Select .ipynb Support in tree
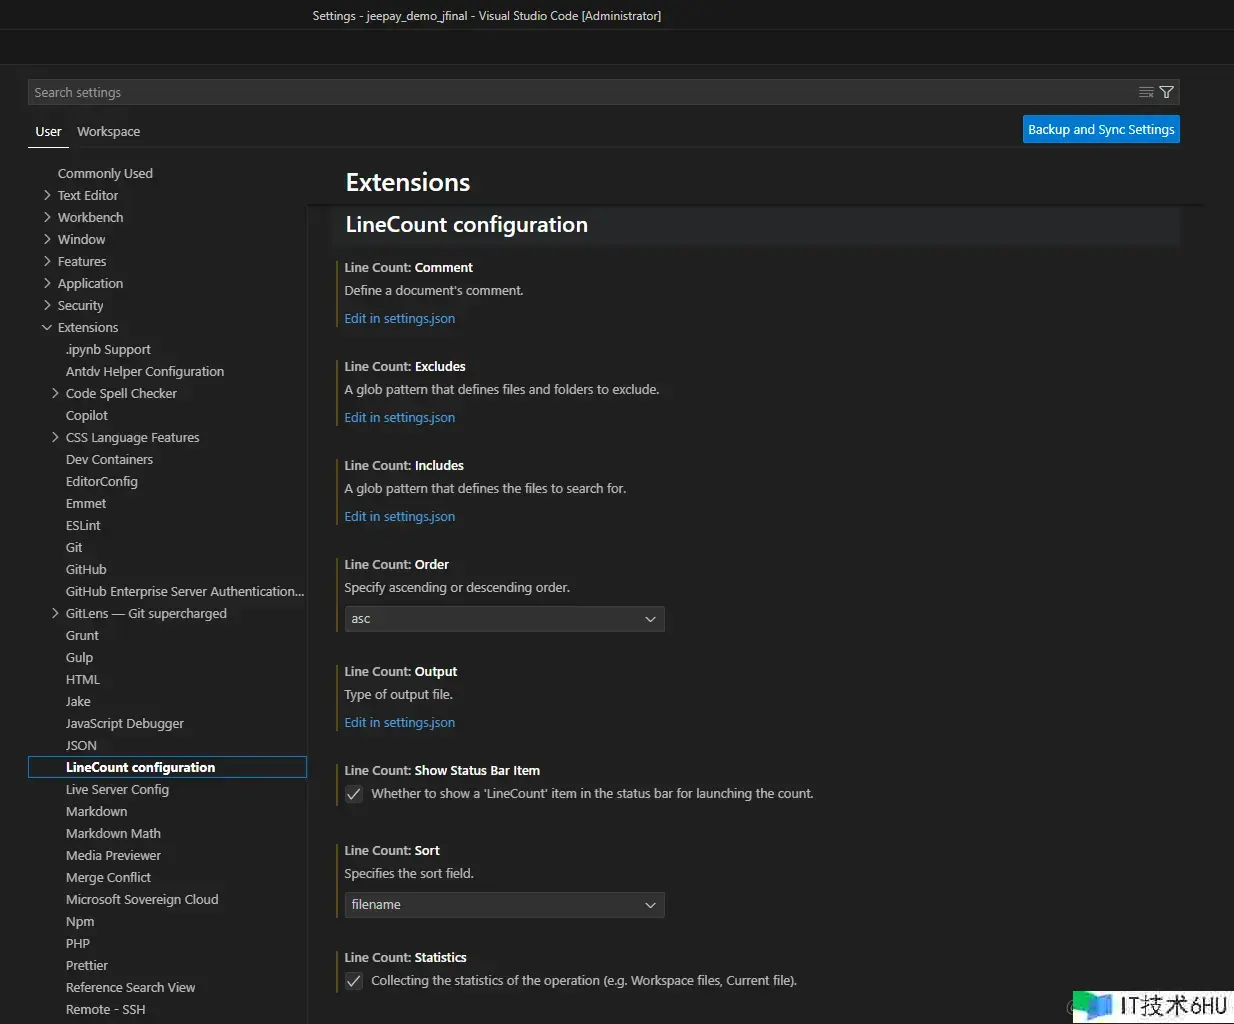 coord(108,349)
